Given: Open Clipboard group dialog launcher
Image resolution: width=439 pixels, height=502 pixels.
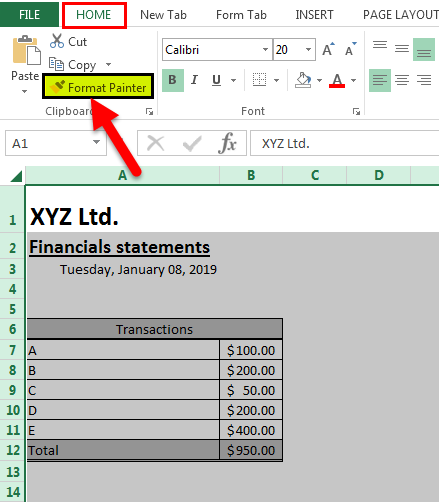Looking at the screenshot, I should point(150,112).
